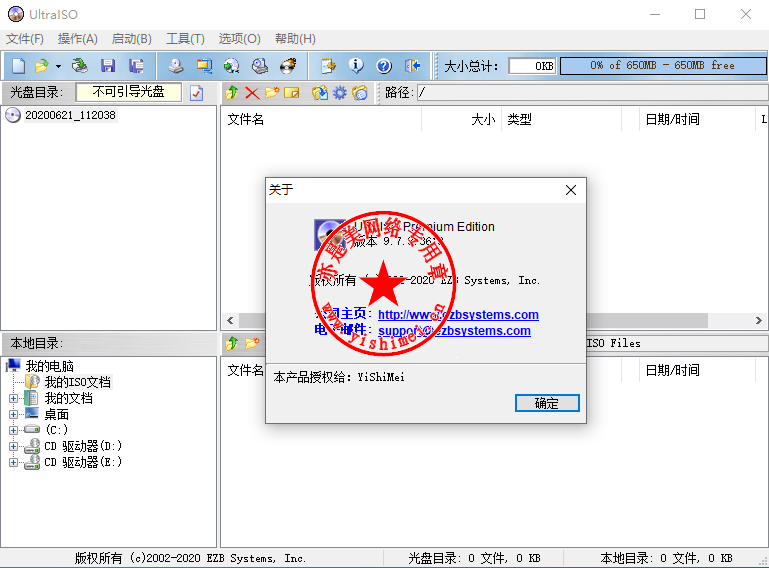This screenshot has height=568, width=769.
Task: Click the Open file folder icon
Action: coord(41,66)
